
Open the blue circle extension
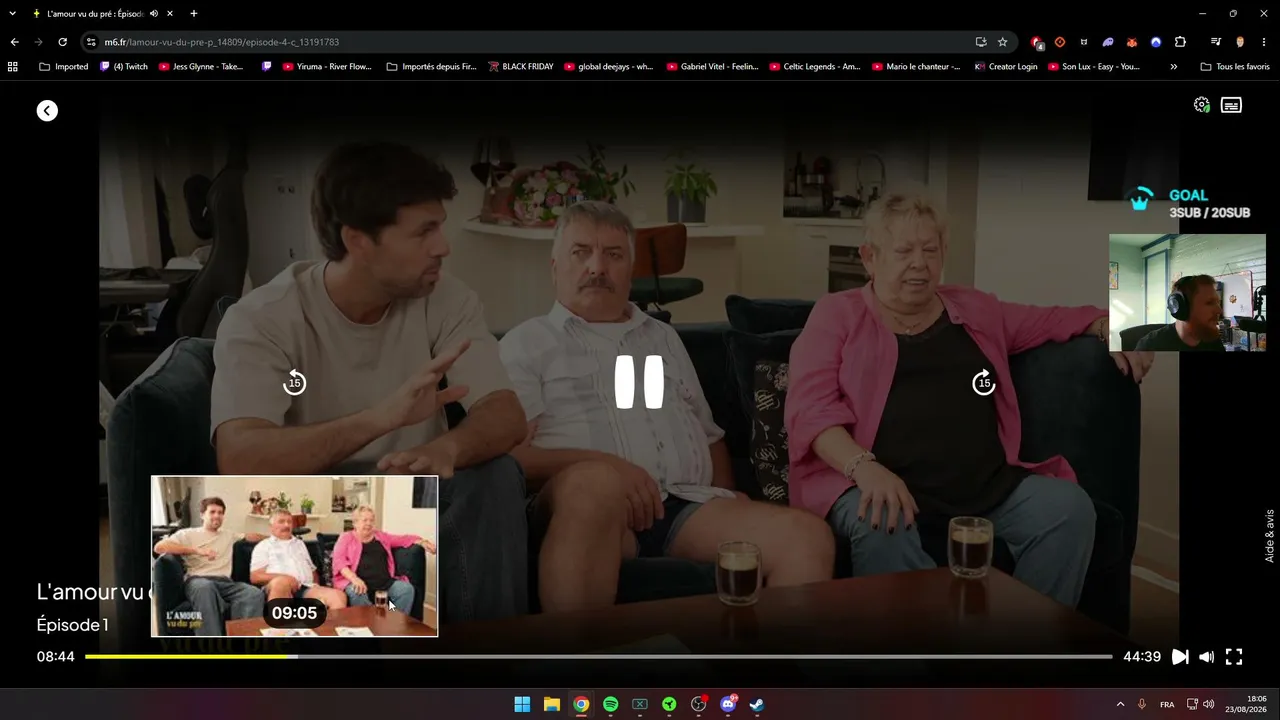(x=1156, y=42)
